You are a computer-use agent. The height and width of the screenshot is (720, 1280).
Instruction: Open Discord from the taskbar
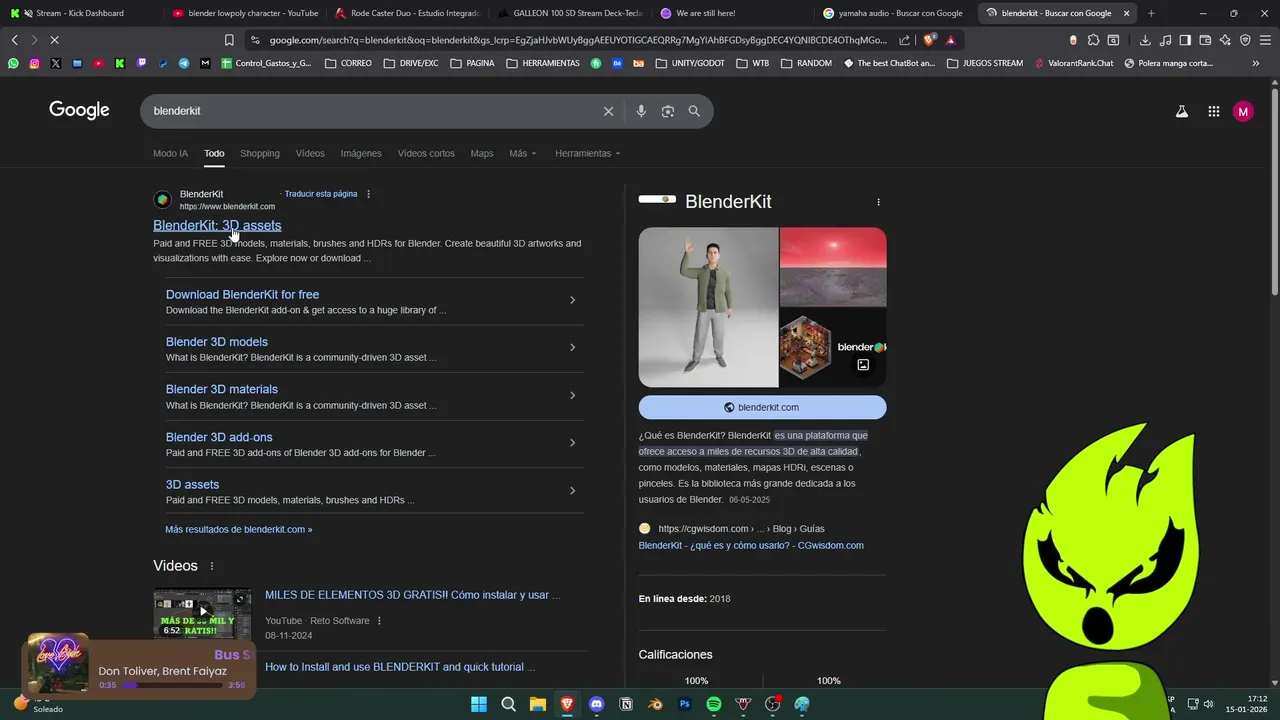point(597,704)
